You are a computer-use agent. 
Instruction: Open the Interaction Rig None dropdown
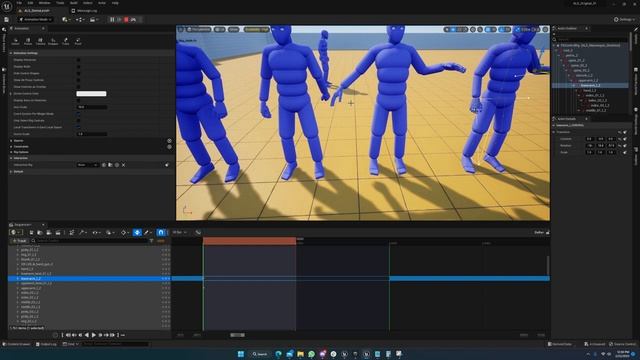[87, 165]
